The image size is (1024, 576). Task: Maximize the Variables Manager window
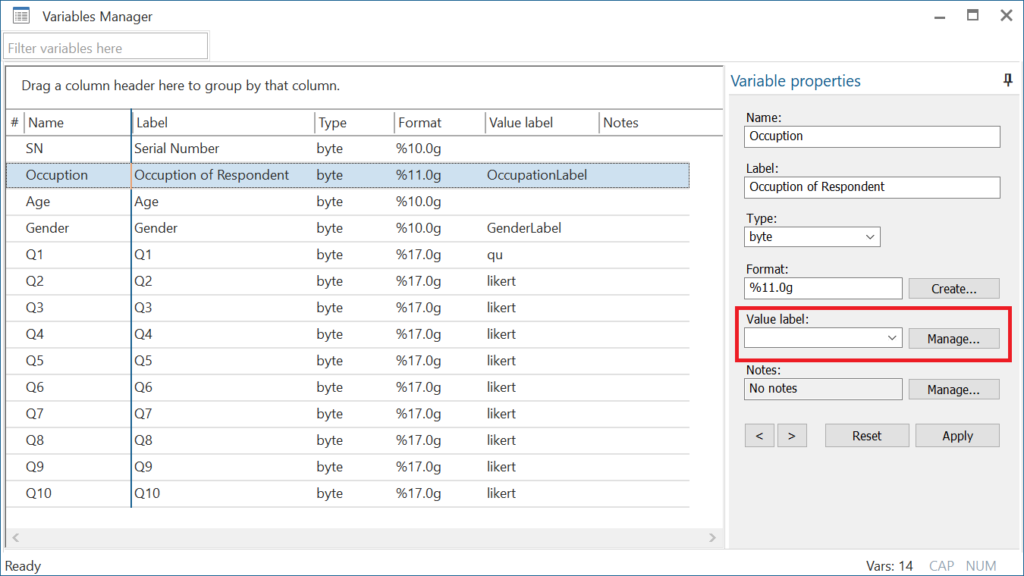(x=972, y=16)
